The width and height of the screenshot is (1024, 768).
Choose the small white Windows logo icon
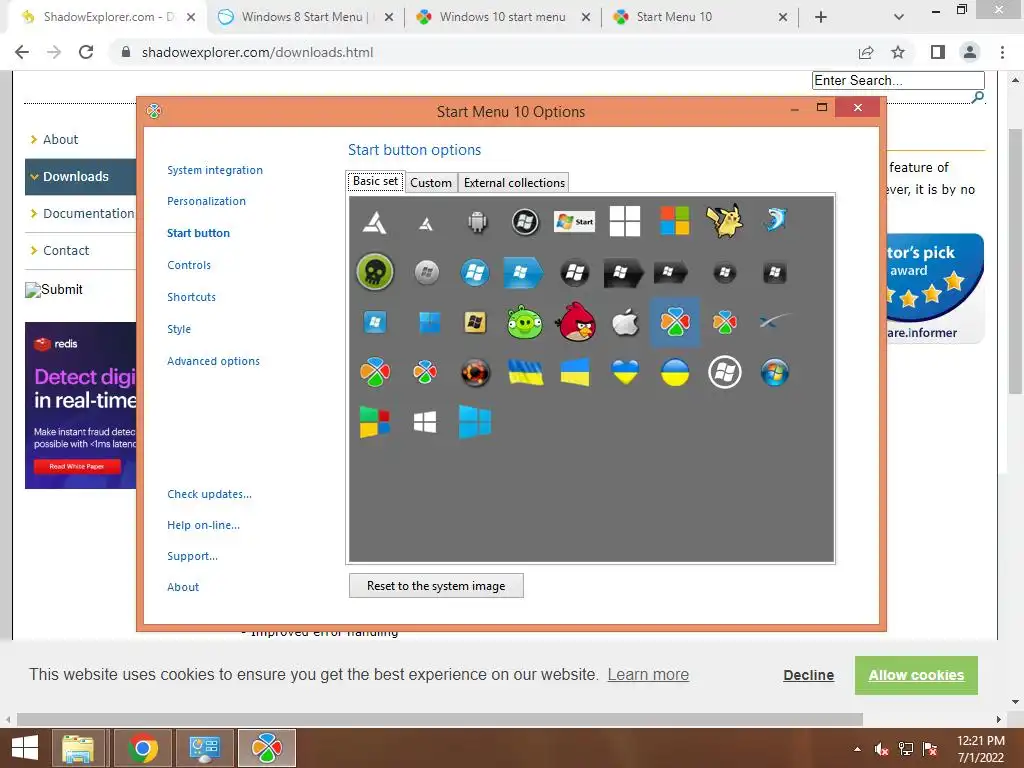[425, 423]
